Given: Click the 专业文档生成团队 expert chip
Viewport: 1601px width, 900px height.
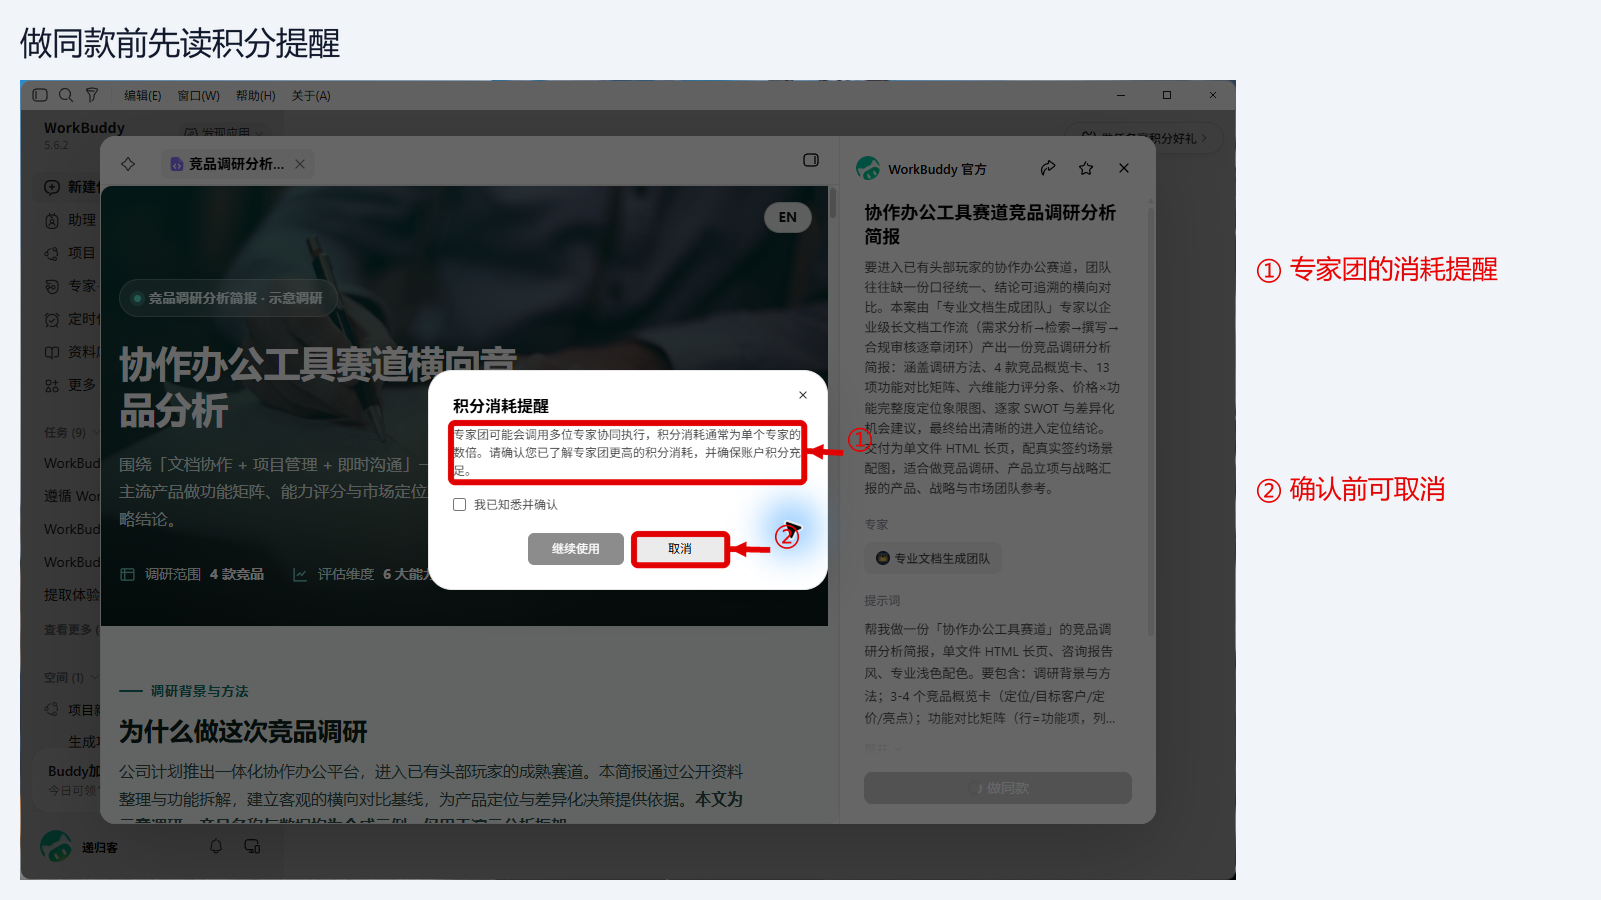Looking at the screenshot, I should 933,558.
